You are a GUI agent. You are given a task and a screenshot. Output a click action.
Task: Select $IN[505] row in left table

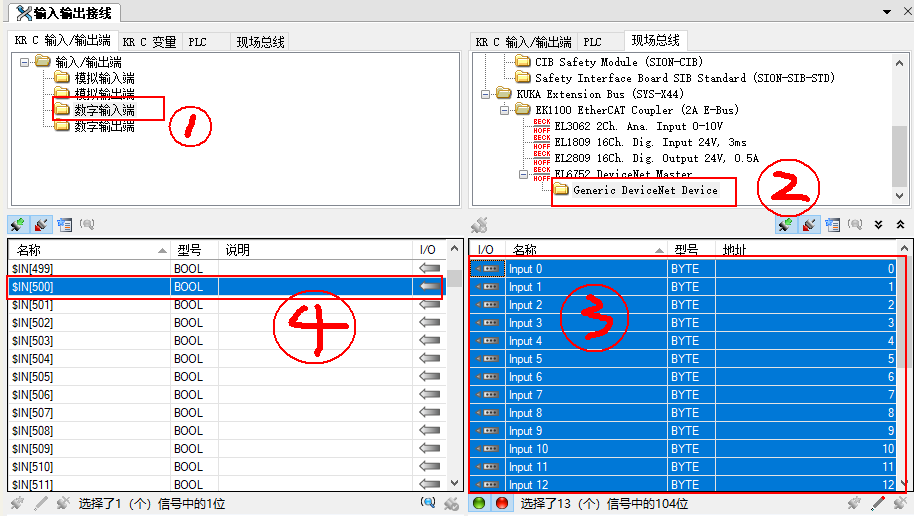pyautogui.click(x=227, y=377)
